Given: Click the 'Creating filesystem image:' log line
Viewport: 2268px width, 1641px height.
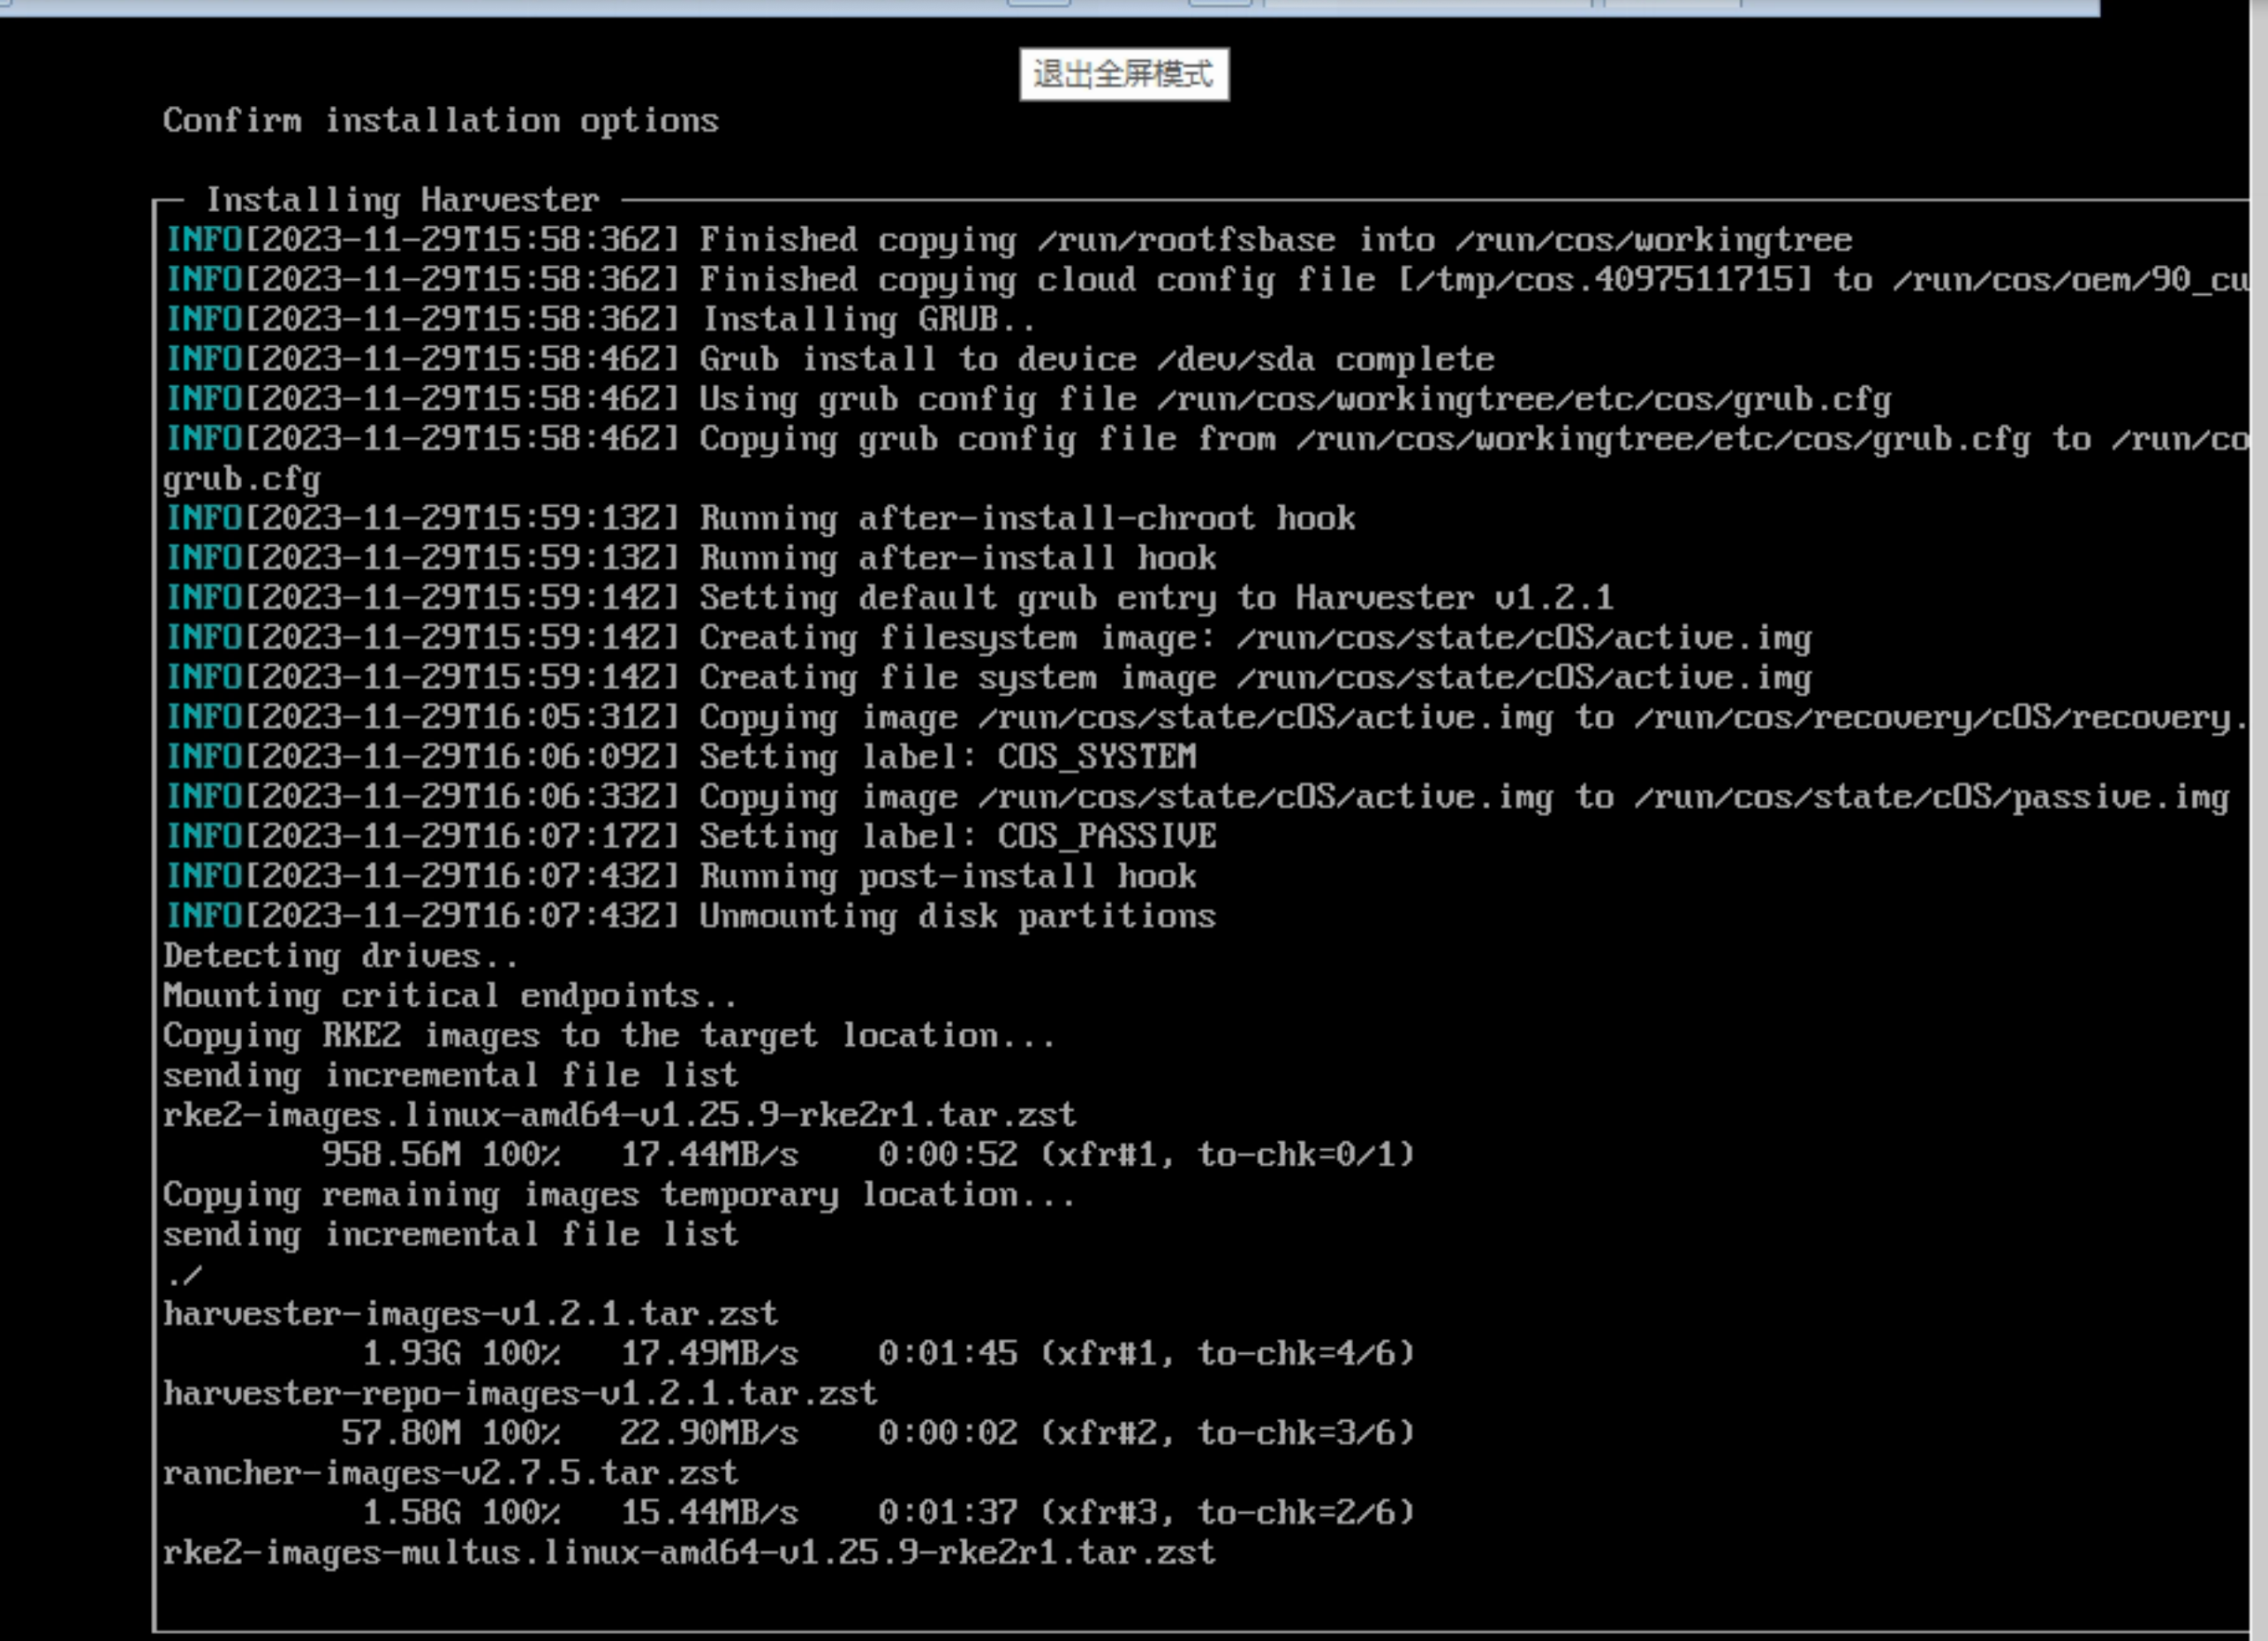Looking at the screenshot, I should click(x=988, y=637).
